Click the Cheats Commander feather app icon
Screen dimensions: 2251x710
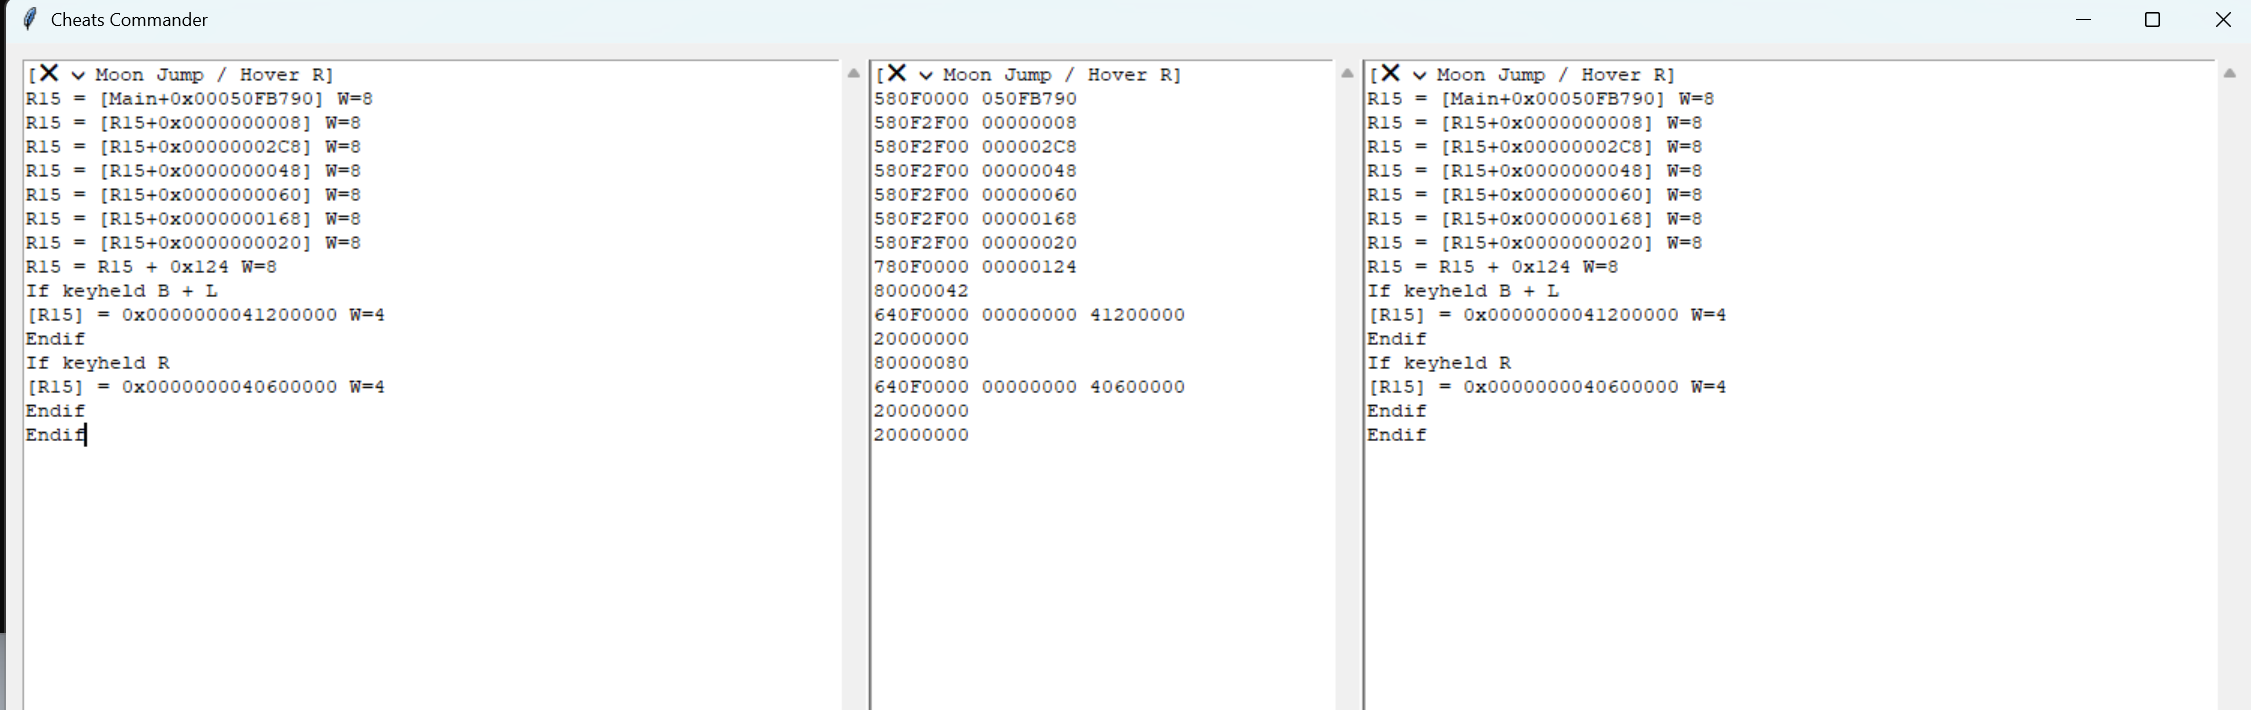click(x=30, y=19)
